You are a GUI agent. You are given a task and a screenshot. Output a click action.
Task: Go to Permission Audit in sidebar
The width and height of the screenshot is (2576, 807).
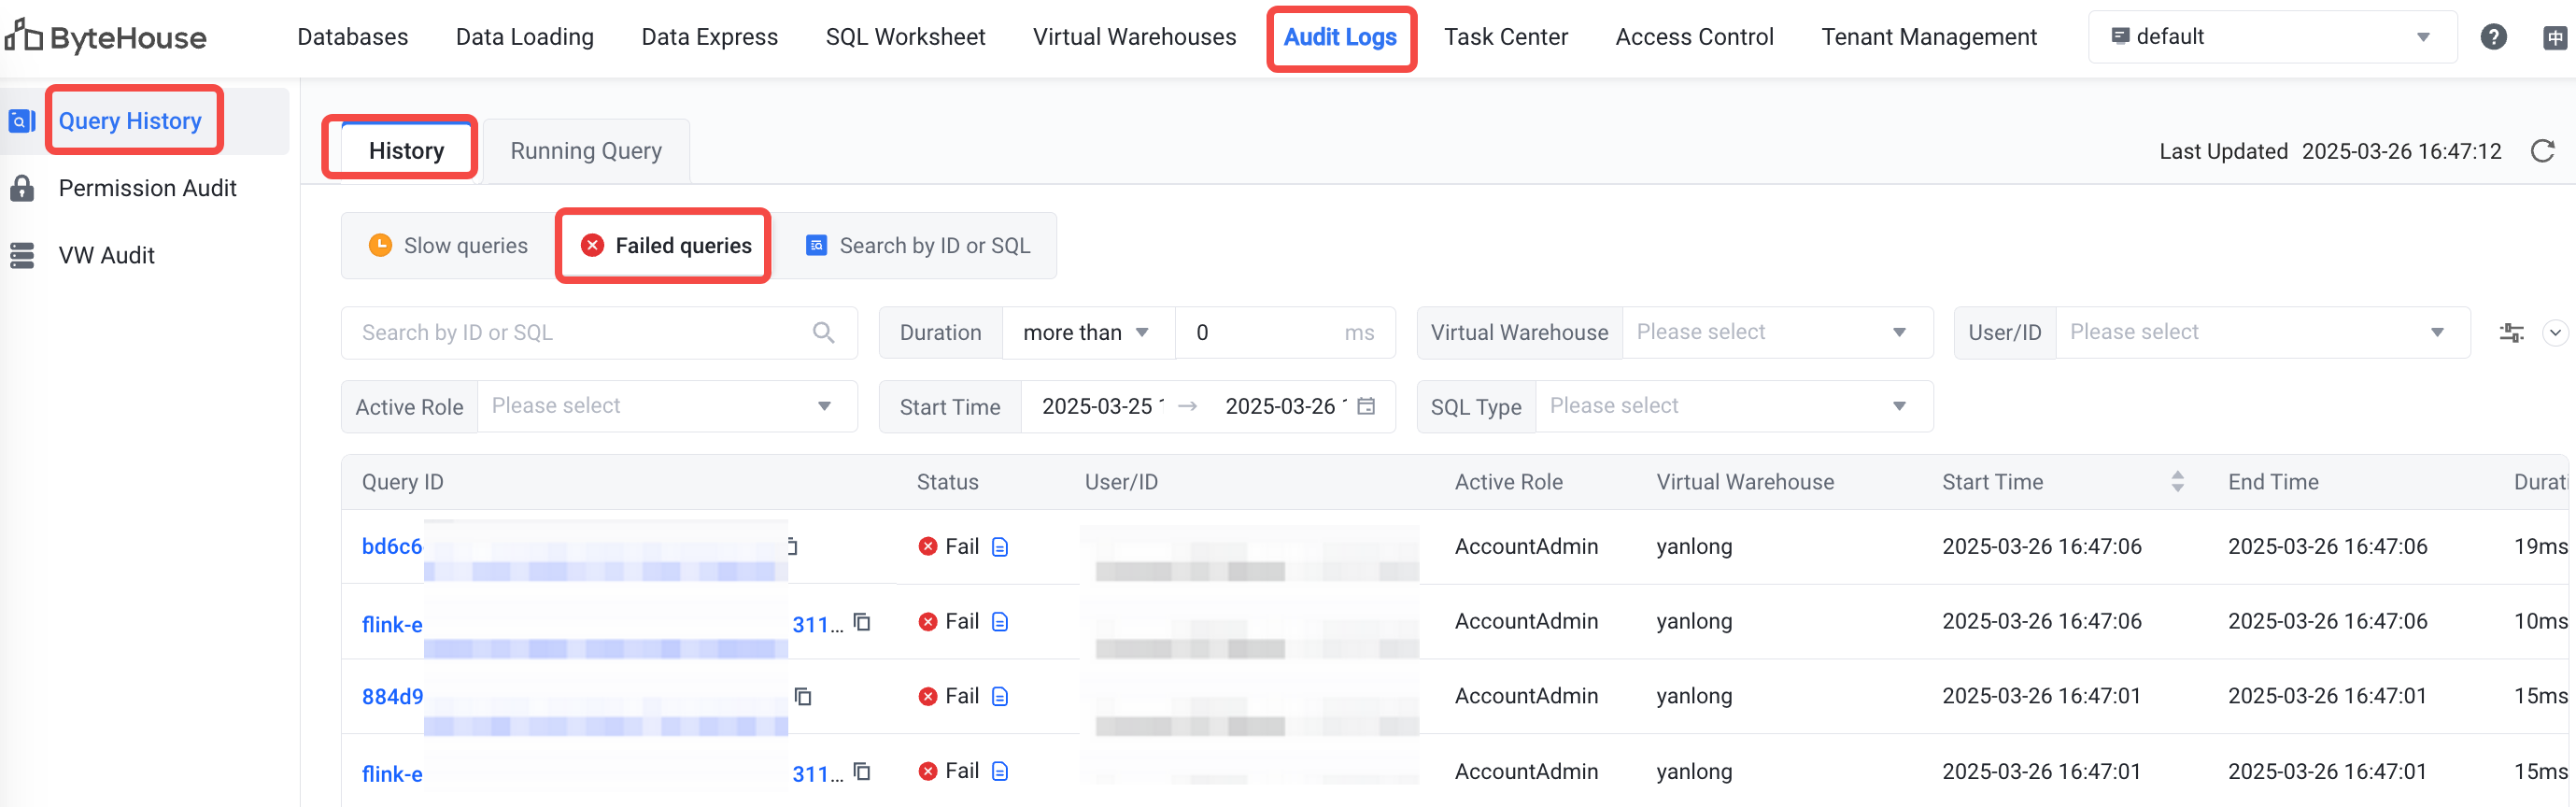coord(147,188)
